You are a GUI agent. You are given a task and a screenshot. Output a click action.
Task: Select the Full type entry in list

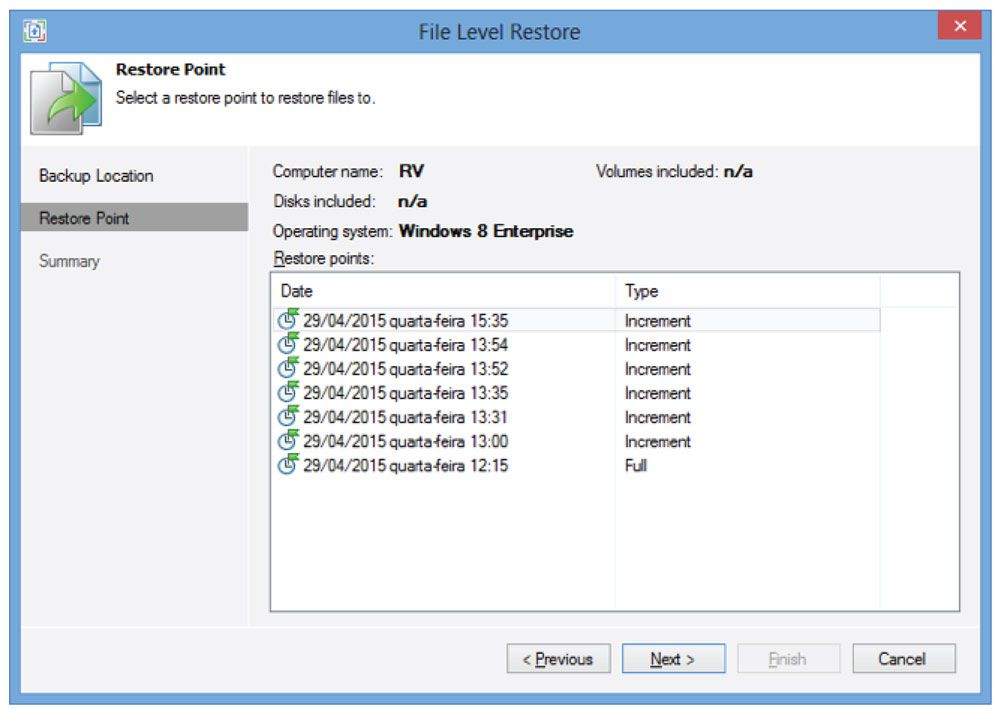(x=636, y=465)
